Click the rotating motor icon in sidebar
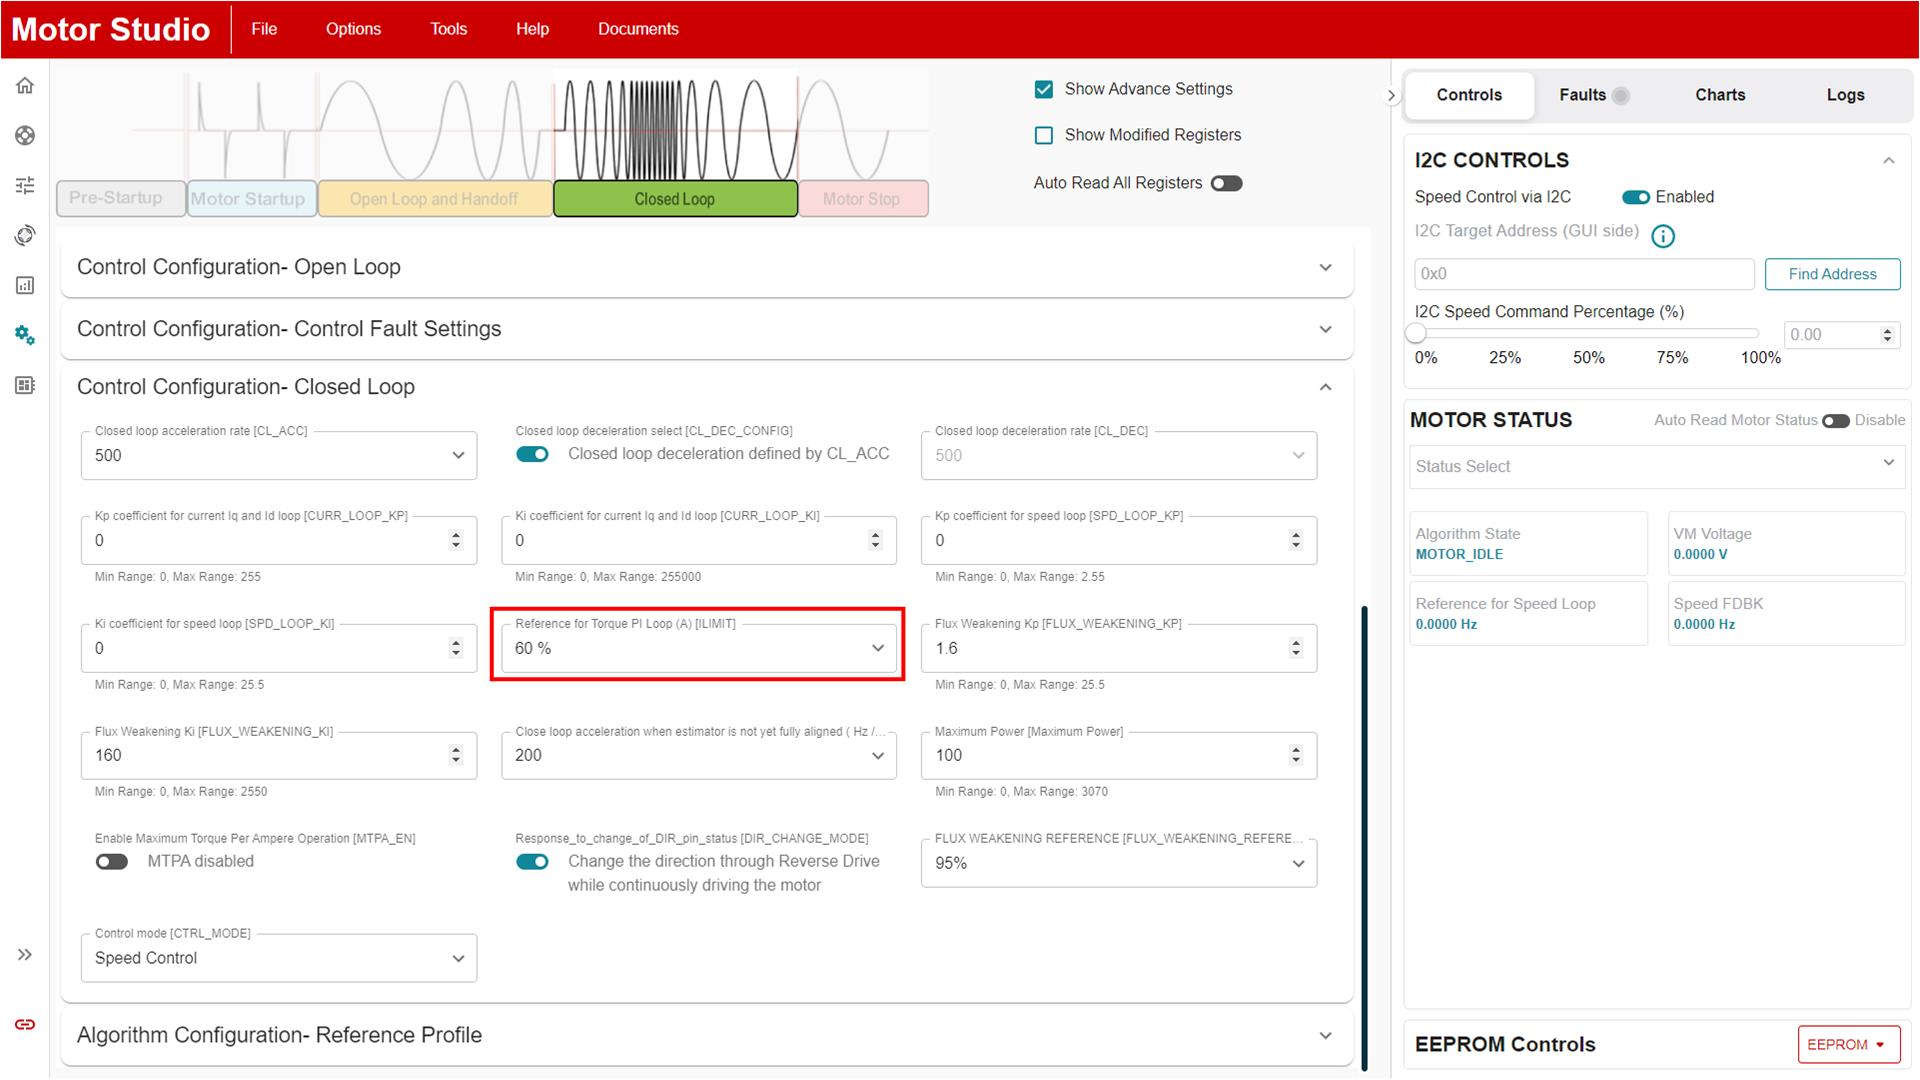Image resolution: width=1920 pixels, height=1080 pixels. click(25, 235)
